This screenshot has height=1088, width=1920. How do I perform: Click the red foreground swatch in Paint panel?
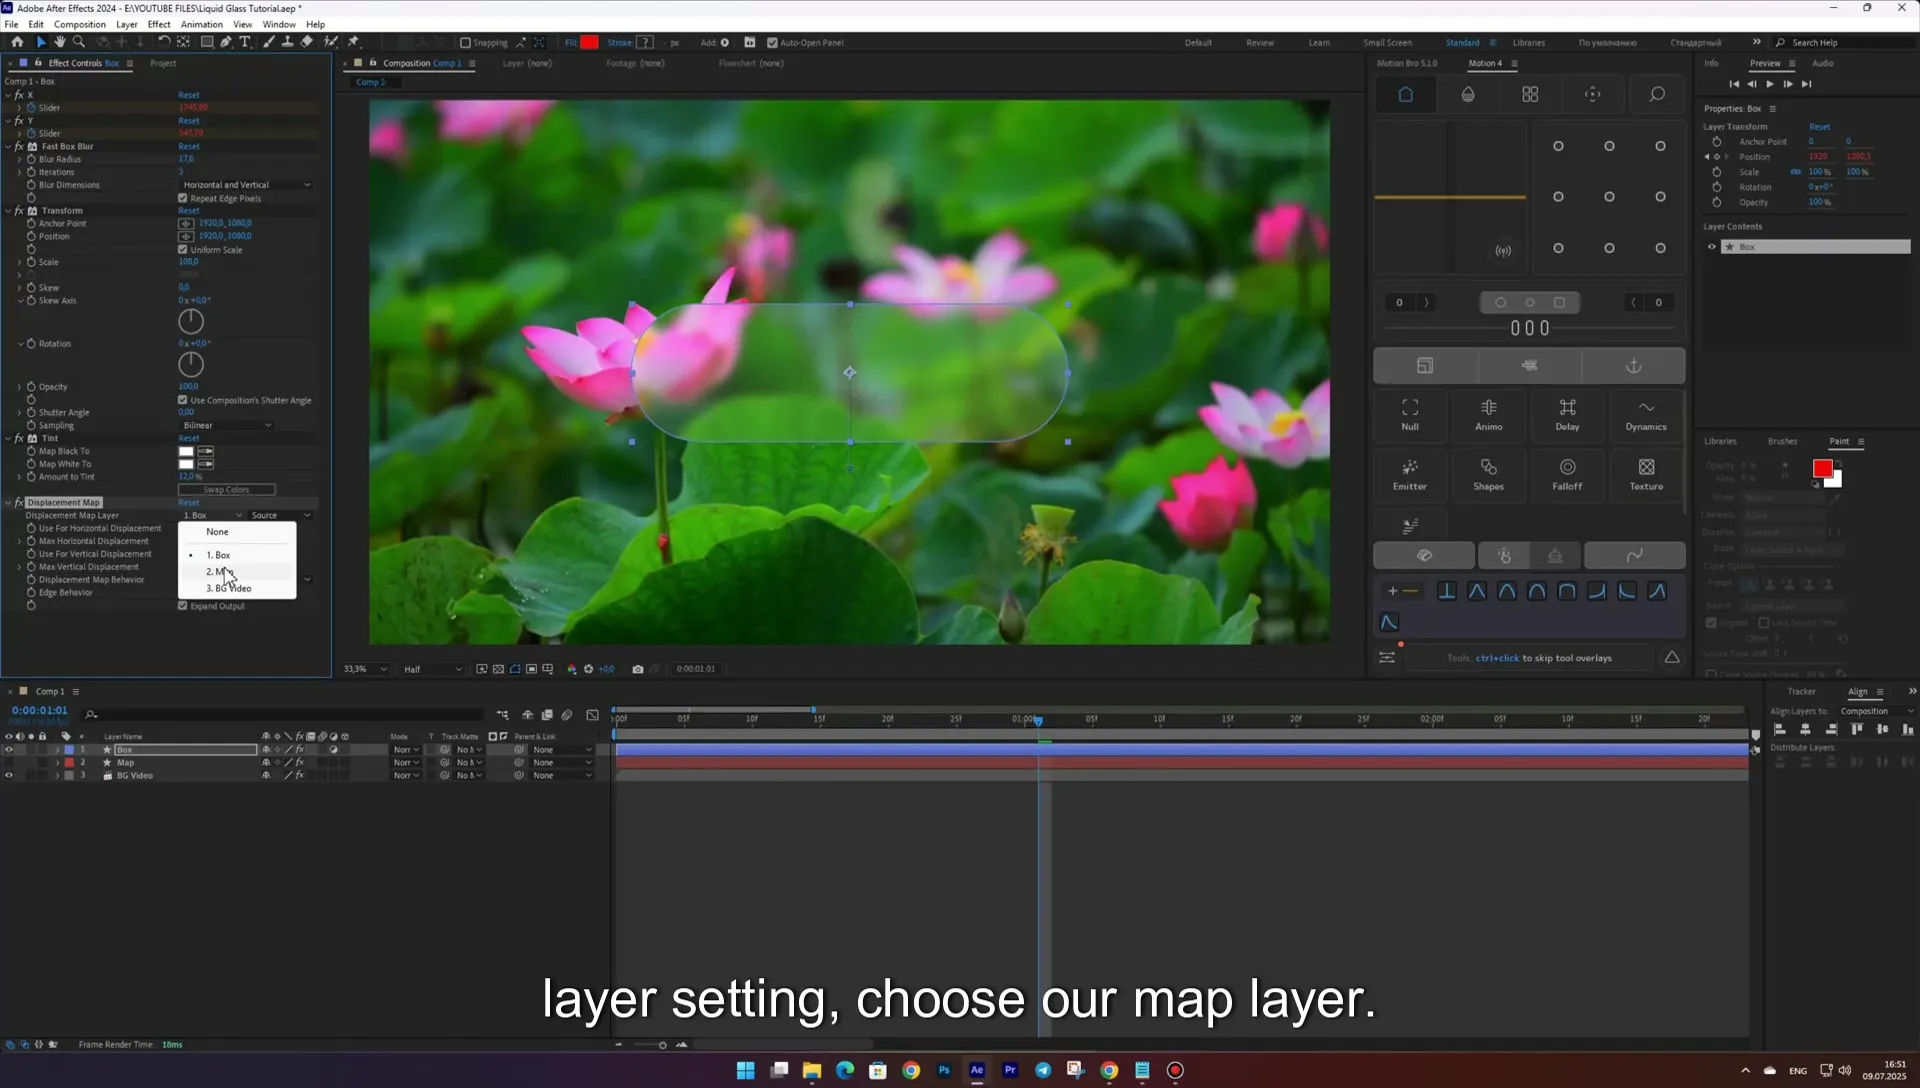[x=1822, y=468]
